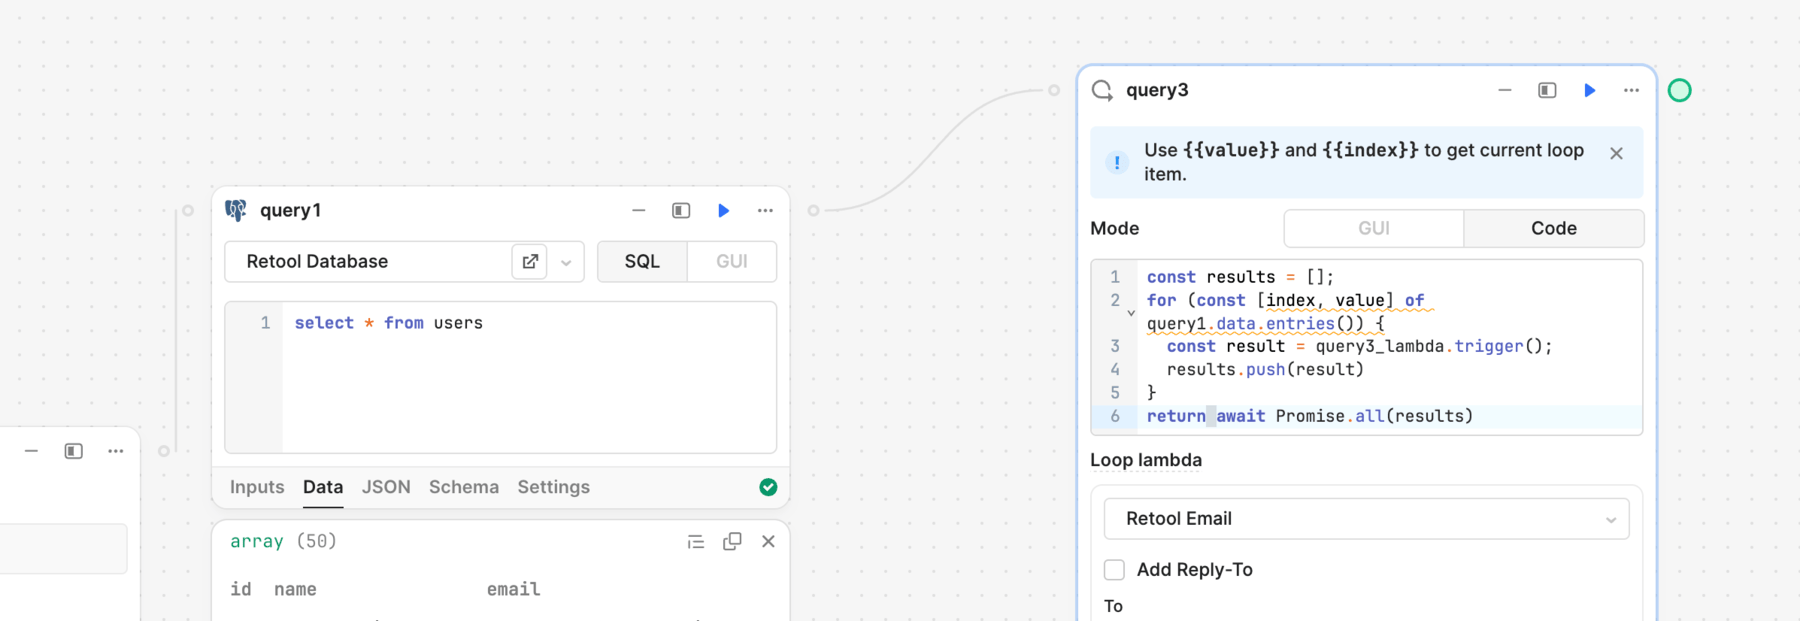The image size is (1800, 621).
Task: Toggle layout icon on left block
Action: point(74,451)
